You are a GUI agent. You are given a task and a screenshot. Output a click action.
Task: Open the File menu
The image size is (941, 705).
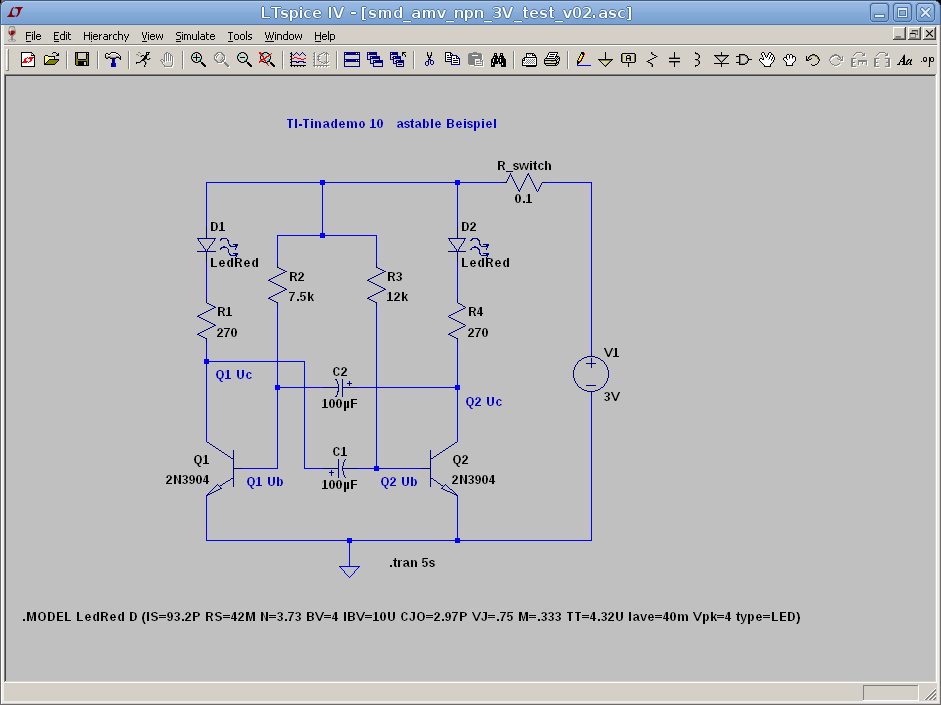[x=33, y=36]
